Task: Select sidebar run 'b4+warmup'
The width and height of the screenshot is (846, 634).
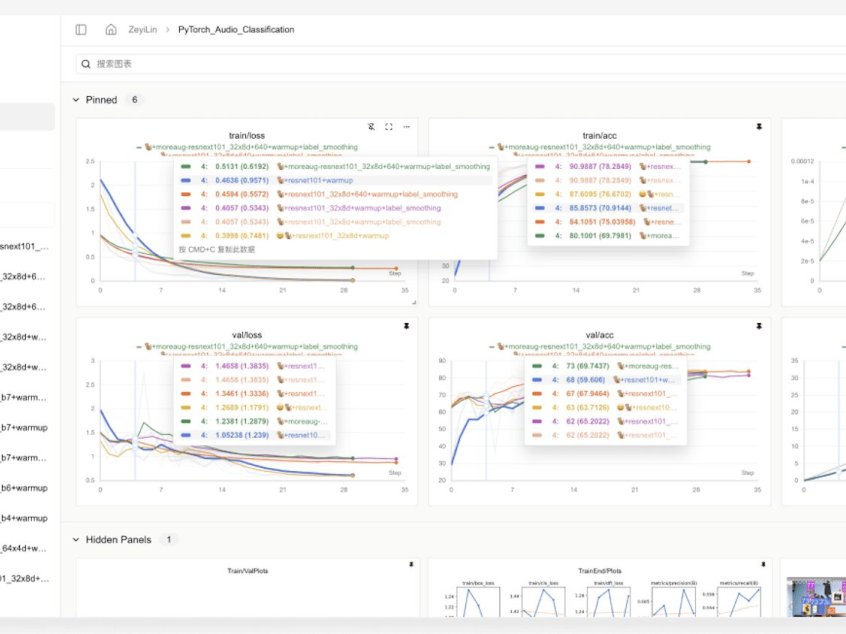Action: (24, 519)
